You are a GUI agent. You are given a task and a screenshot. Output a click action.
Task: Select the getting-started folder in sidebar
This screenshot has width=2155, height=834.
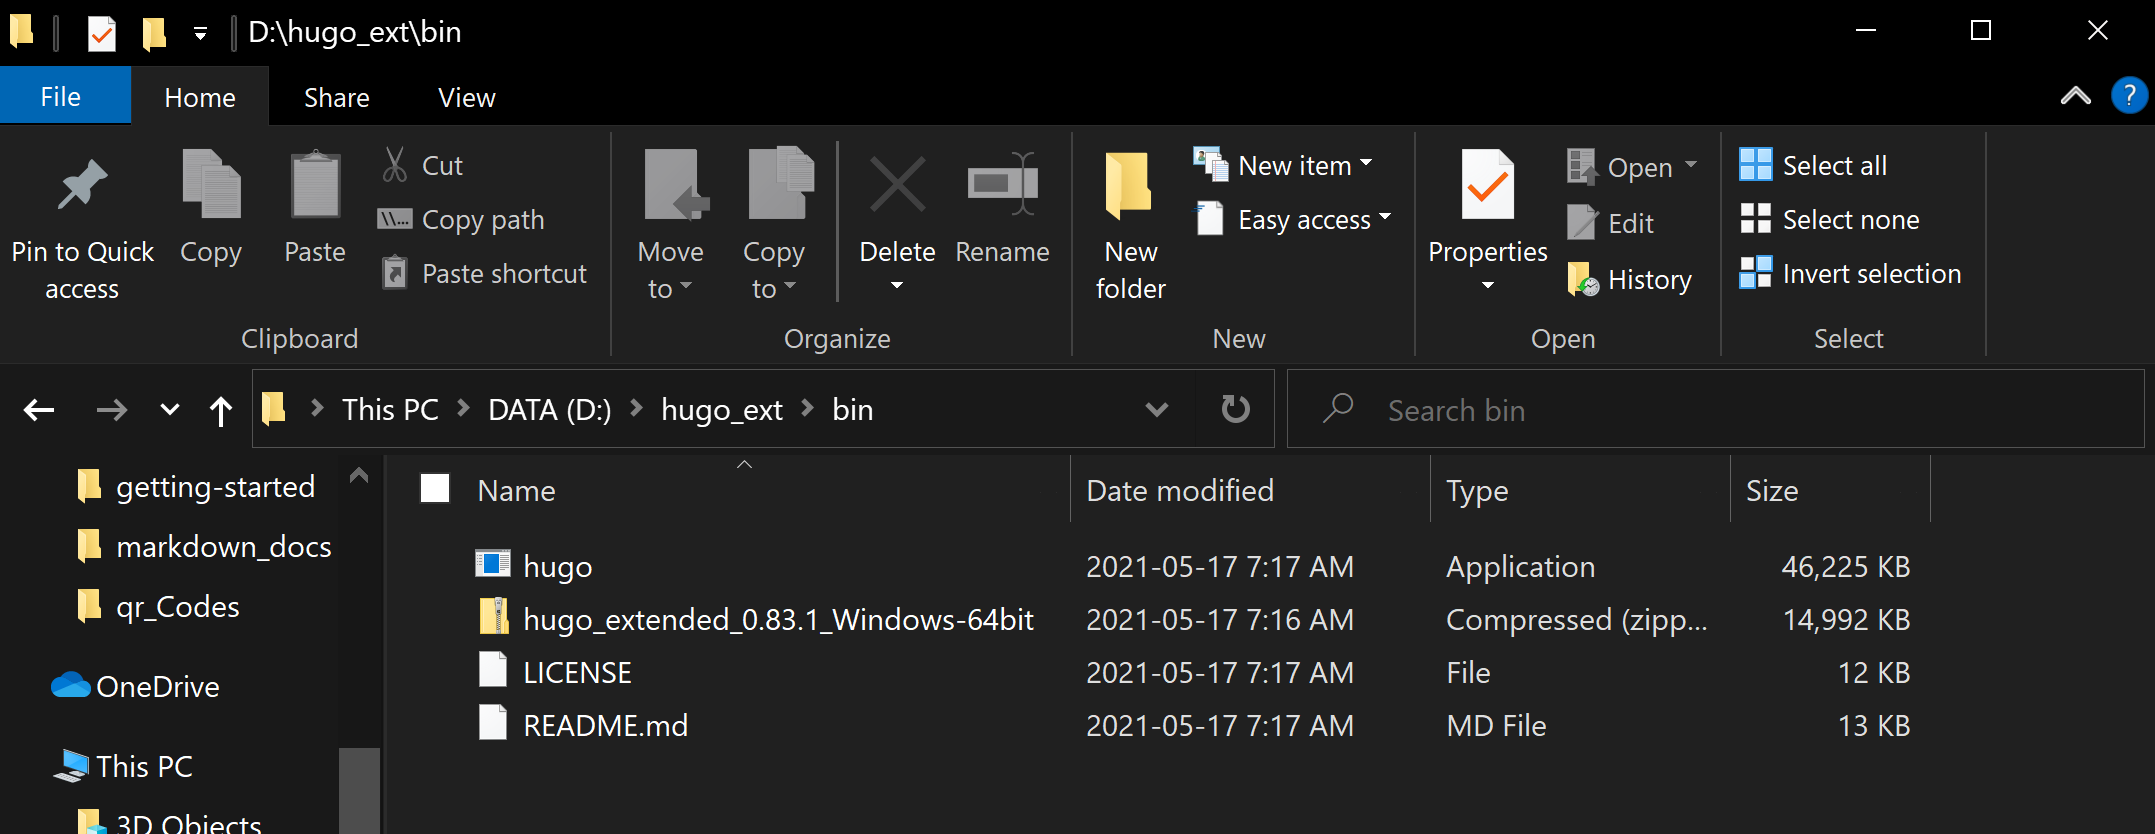196,487
